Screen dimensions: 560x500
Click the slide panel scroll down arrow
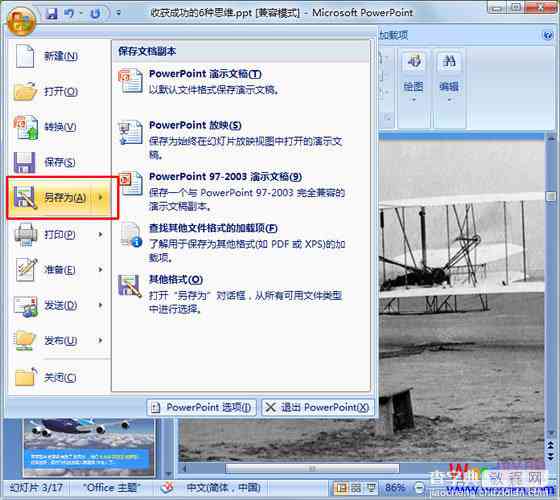[168, 475]
